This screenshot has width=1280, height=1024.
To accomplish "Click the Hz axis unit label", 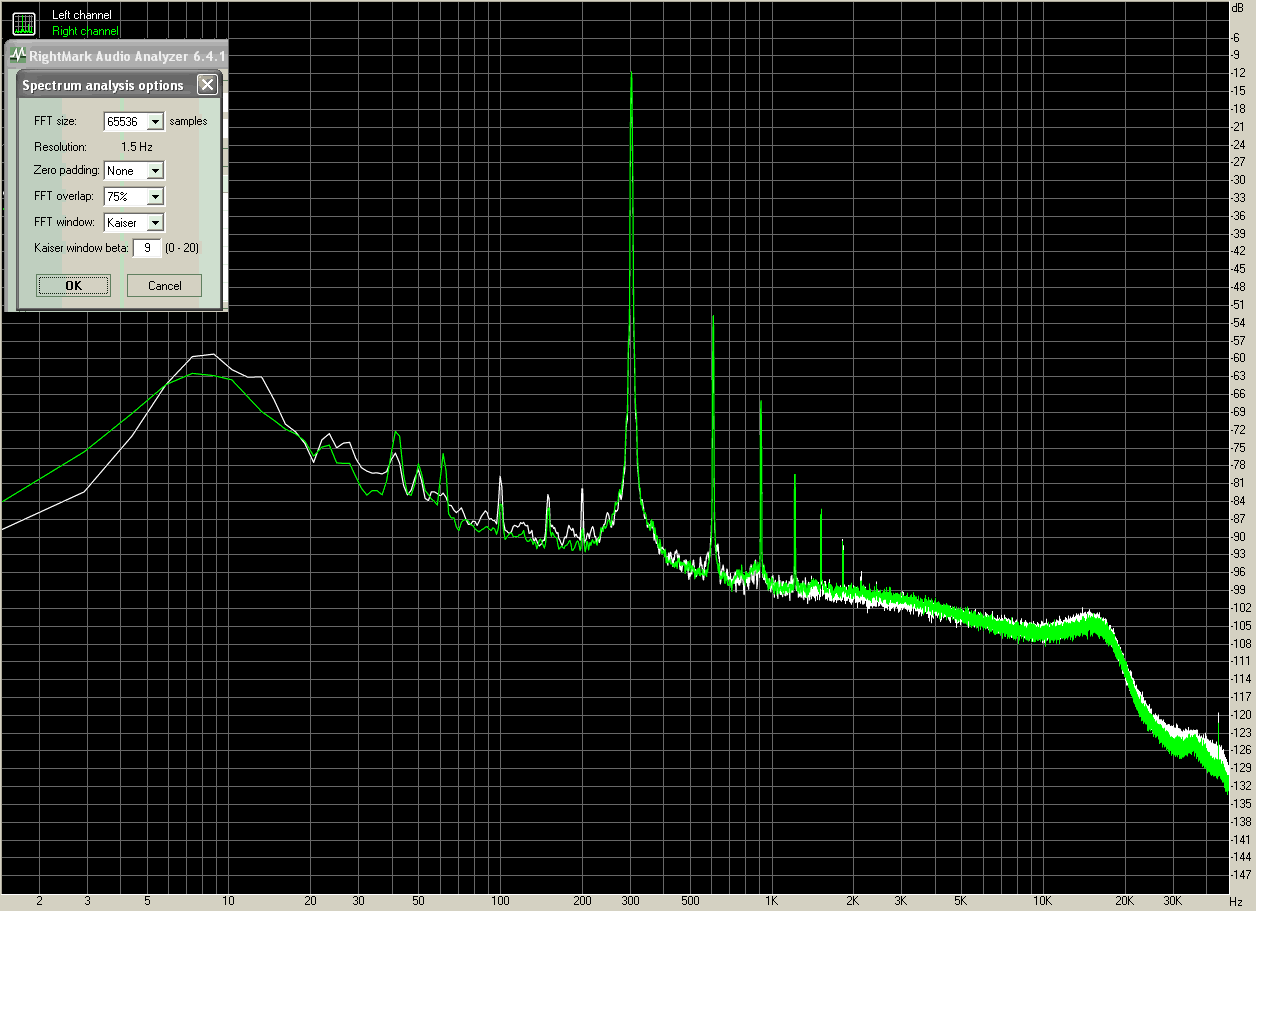I will click(1236, 902).
